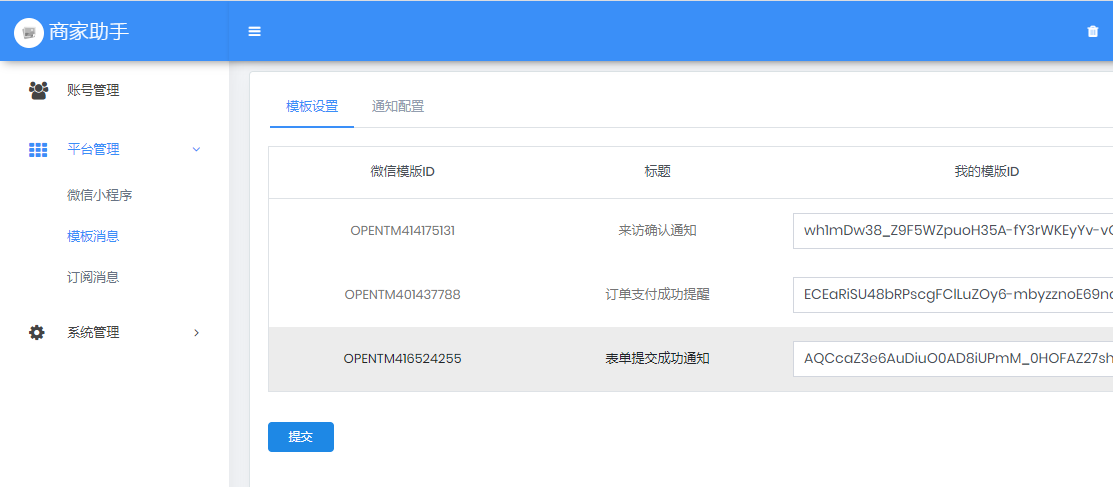
Task: Switch to the 通知配置 tab
Action: coord(398,106)
